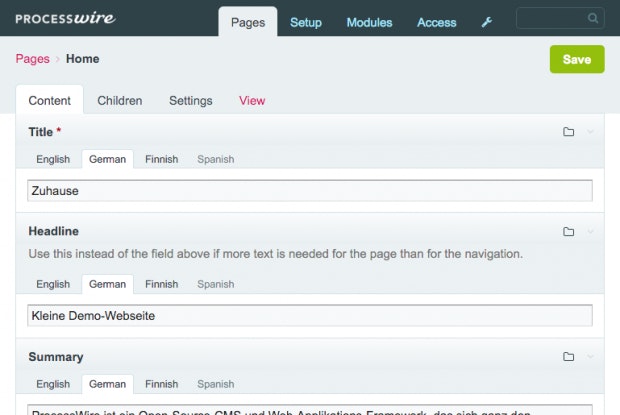Open the Setup menu

click(x=306, y=23)
